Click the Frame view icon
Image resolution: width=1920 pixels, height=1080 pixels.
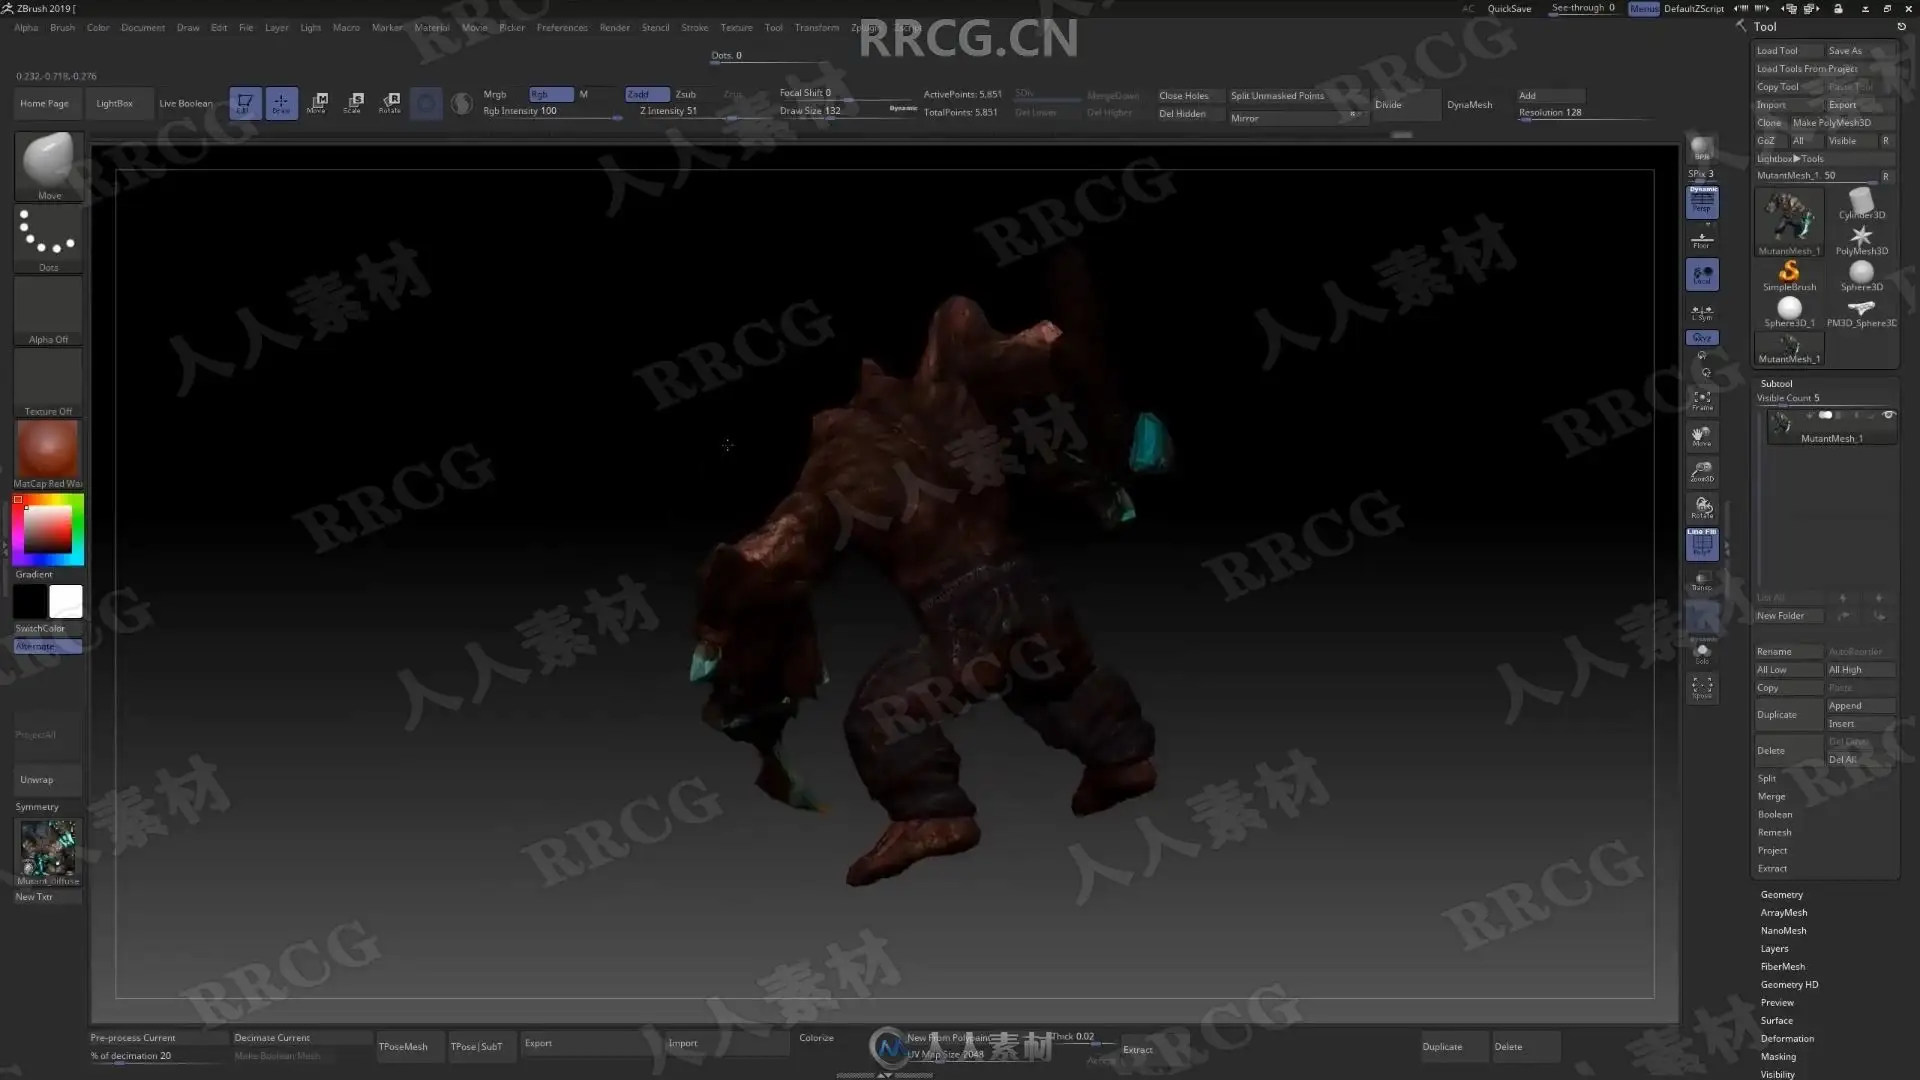click(x=1702, y=401)
